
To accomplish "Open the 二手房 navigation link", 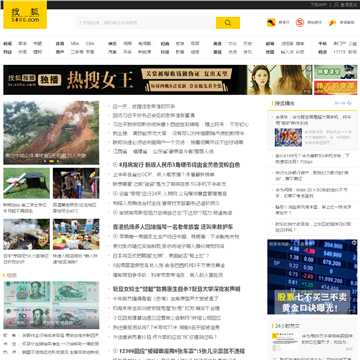I will tap(77, 52).
